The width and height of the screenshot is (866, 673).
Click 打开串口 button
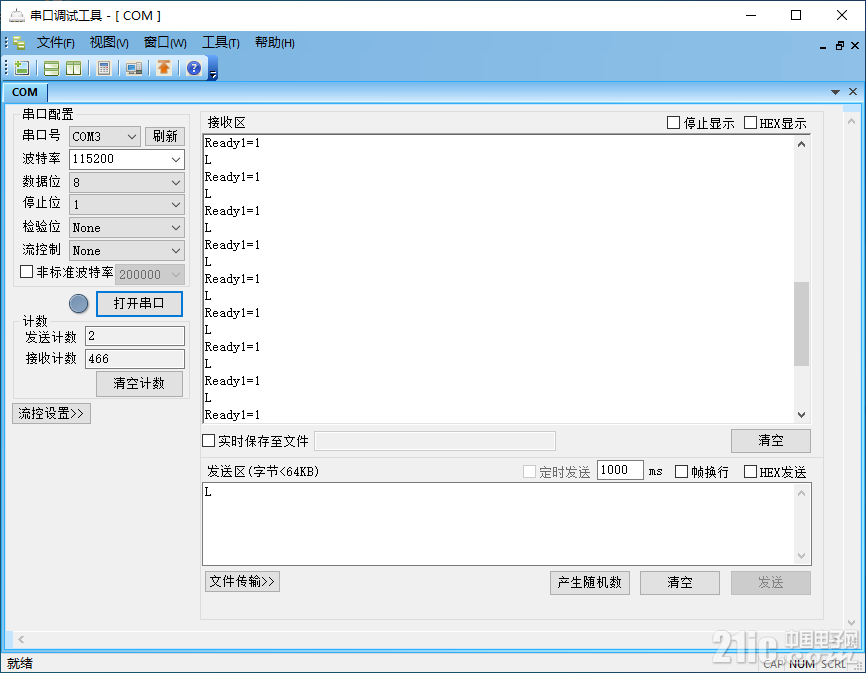coord(139,304)
